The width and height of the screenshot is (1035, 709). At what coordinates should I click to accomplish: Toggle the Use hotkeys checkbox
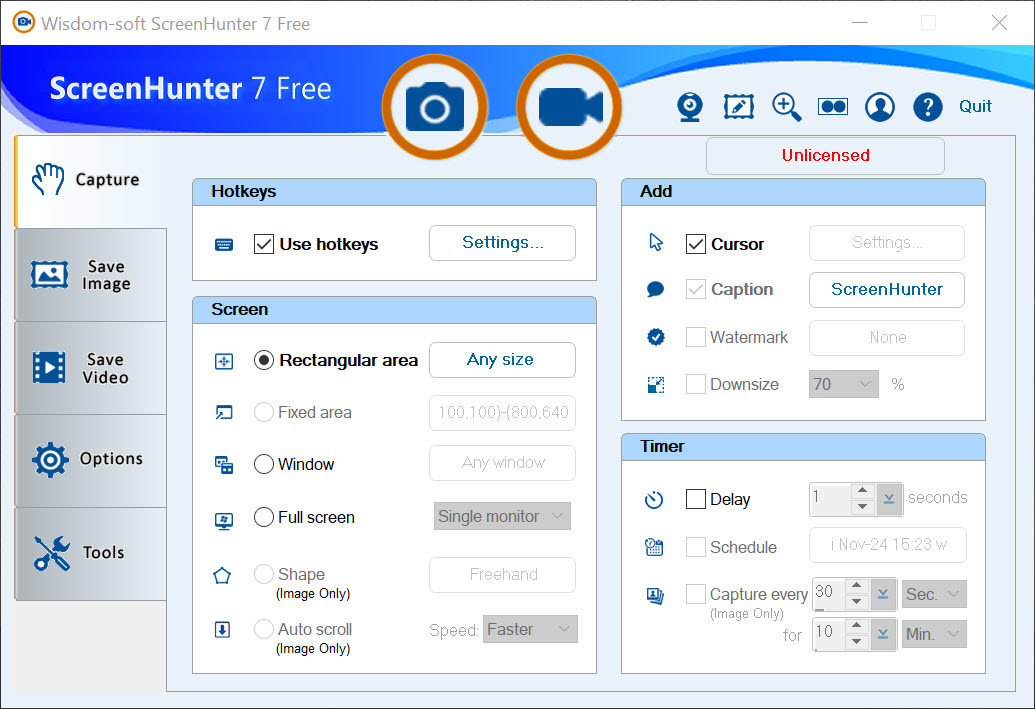[x=264, y=244]
